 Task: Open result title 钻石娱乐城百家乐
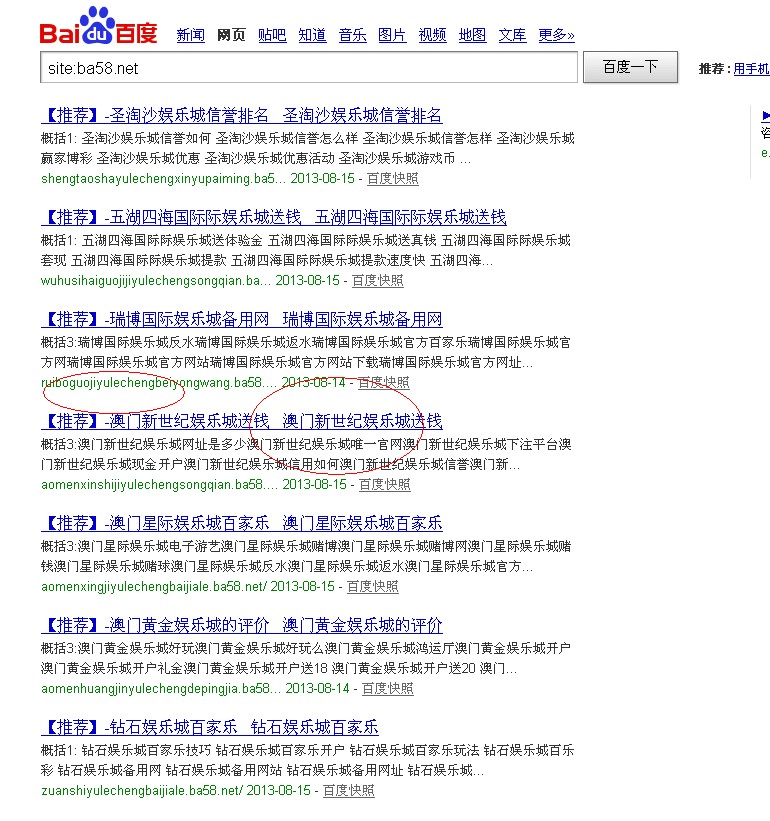pos(209,727)
